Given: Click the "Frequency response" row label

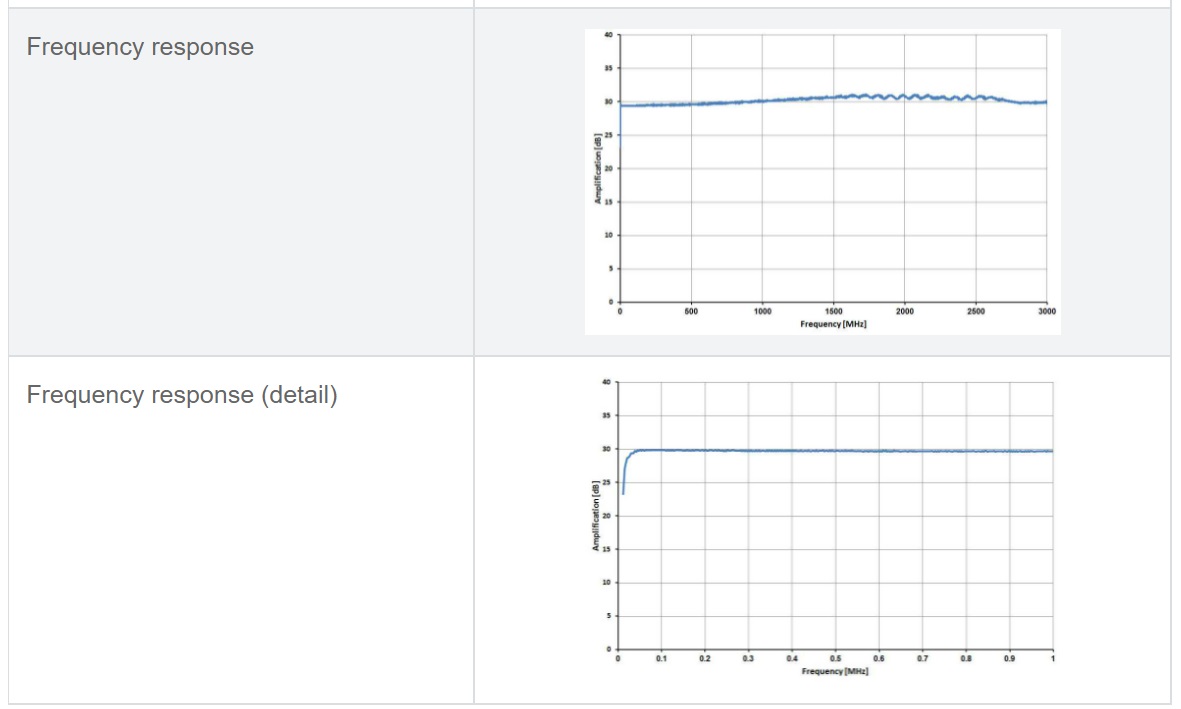Looking at the screenshot, I should [140, 47].
